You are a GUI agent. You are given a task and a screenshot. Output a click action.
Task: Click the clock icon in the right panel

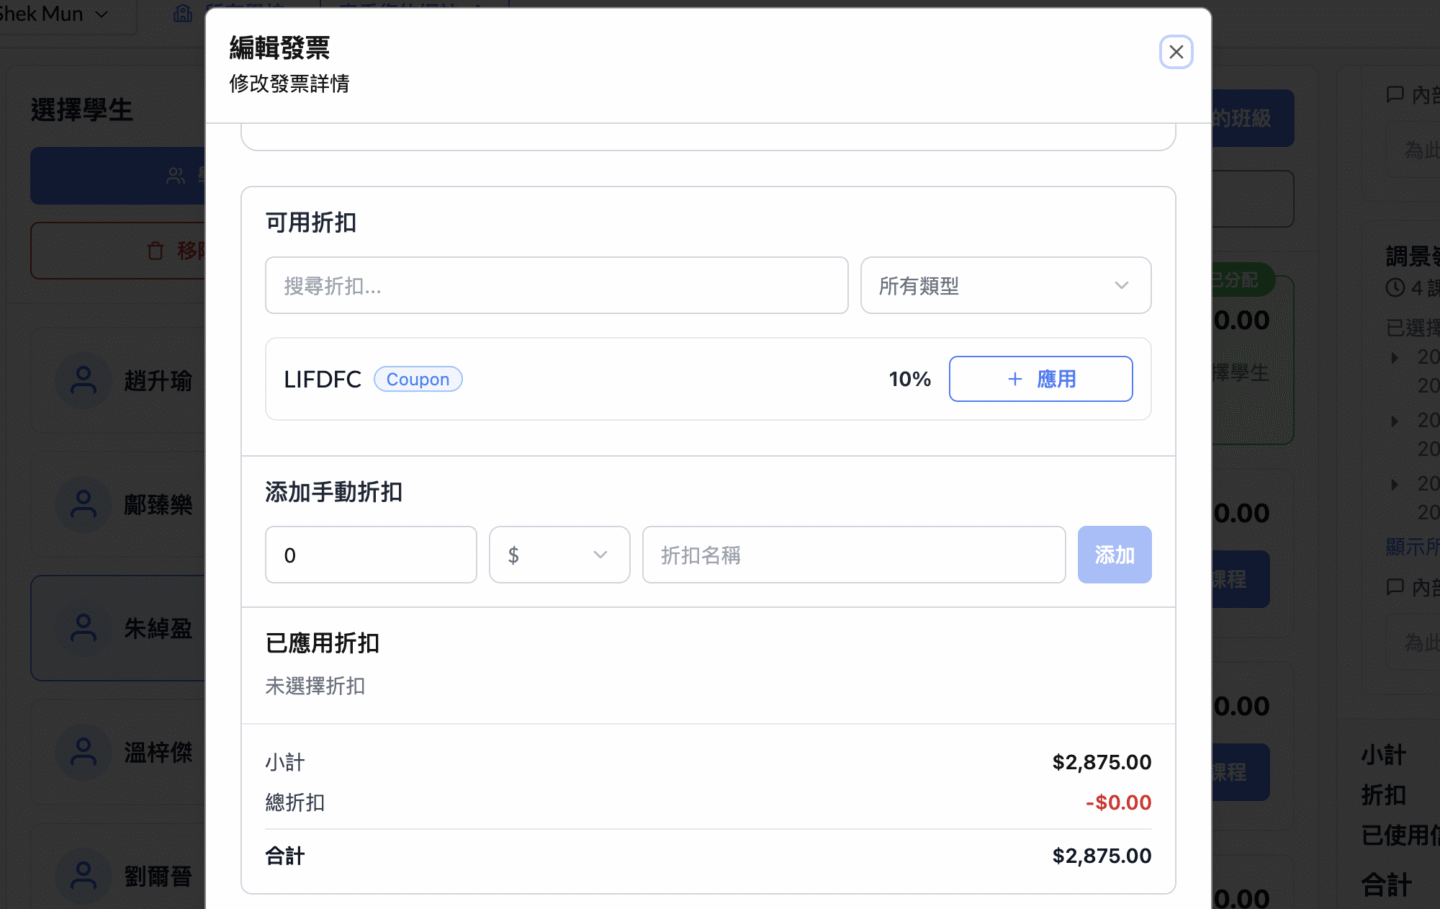point(1396,288)
